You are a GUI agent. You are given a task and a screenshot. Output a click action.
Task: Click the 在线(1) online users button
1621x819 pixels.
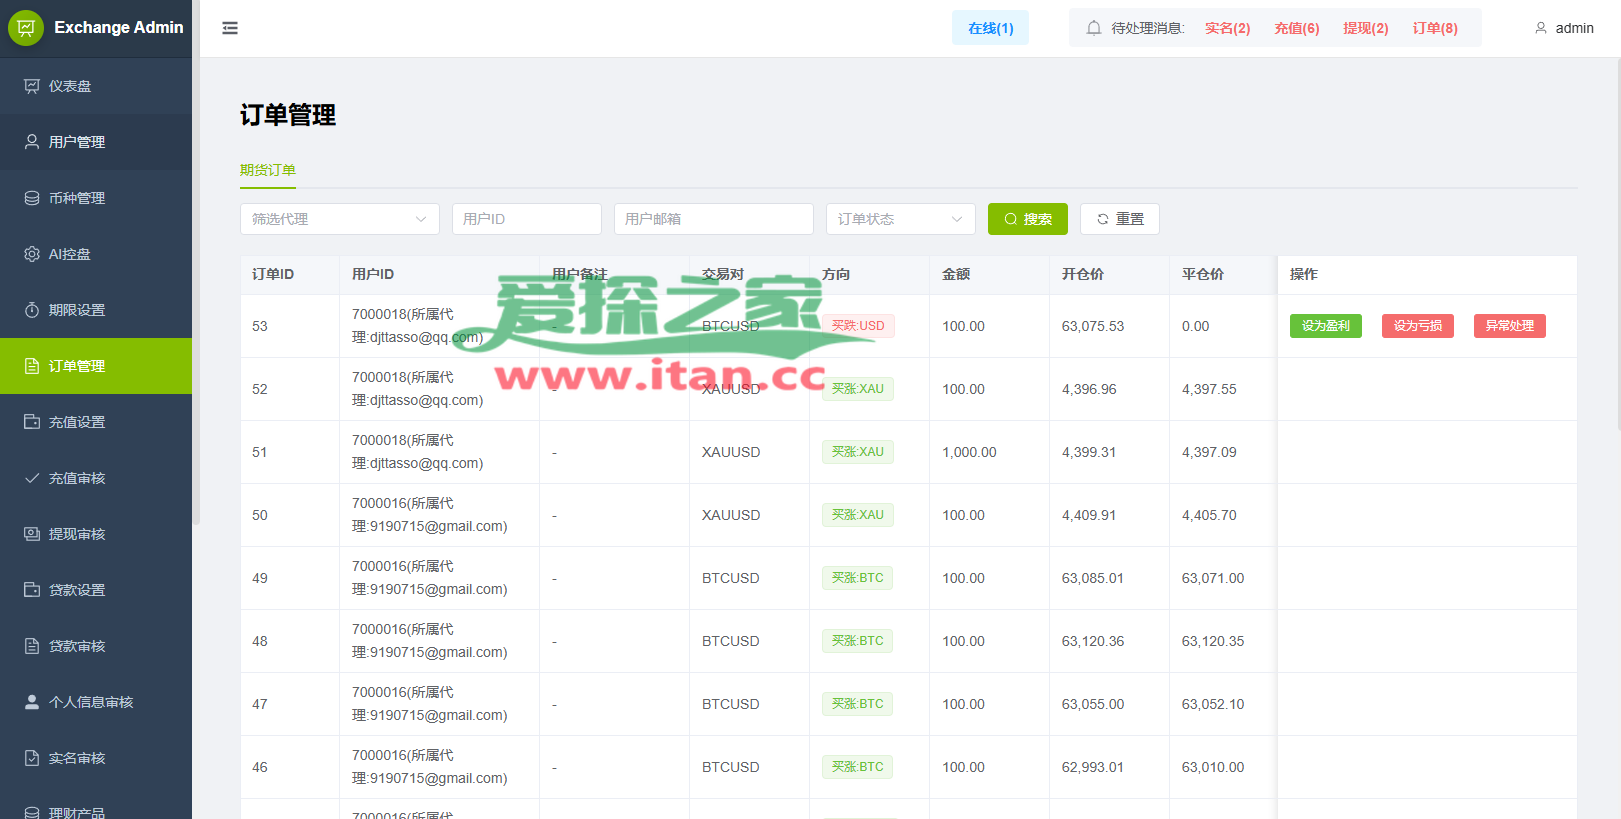[x=990, y=28]
